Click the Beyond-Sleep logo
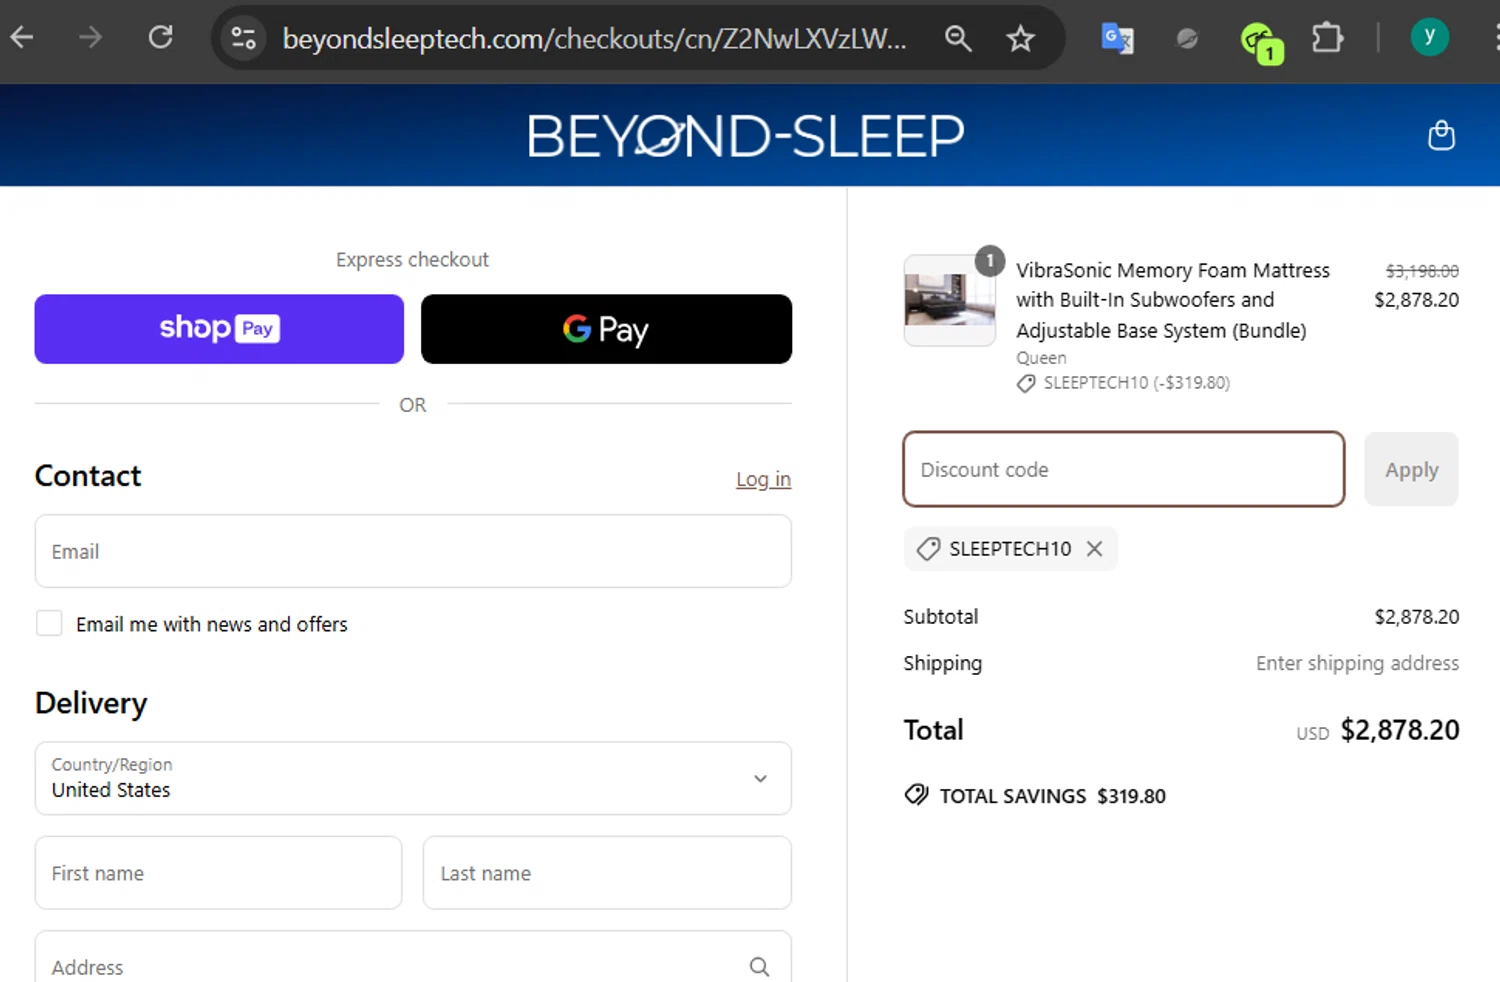 coord(746,136)
